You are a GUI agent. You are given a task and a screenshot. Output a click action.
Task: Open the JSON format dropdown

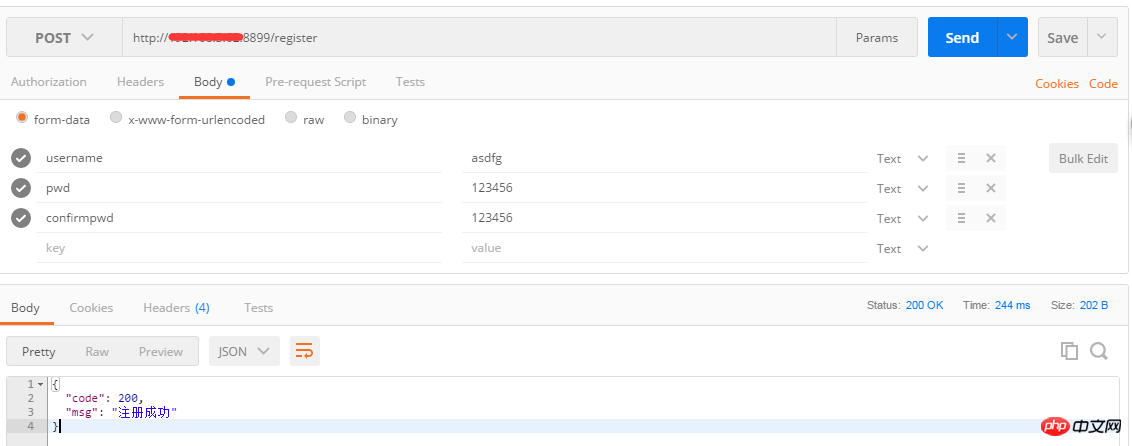pyautogui.click(x=244, y=351)
